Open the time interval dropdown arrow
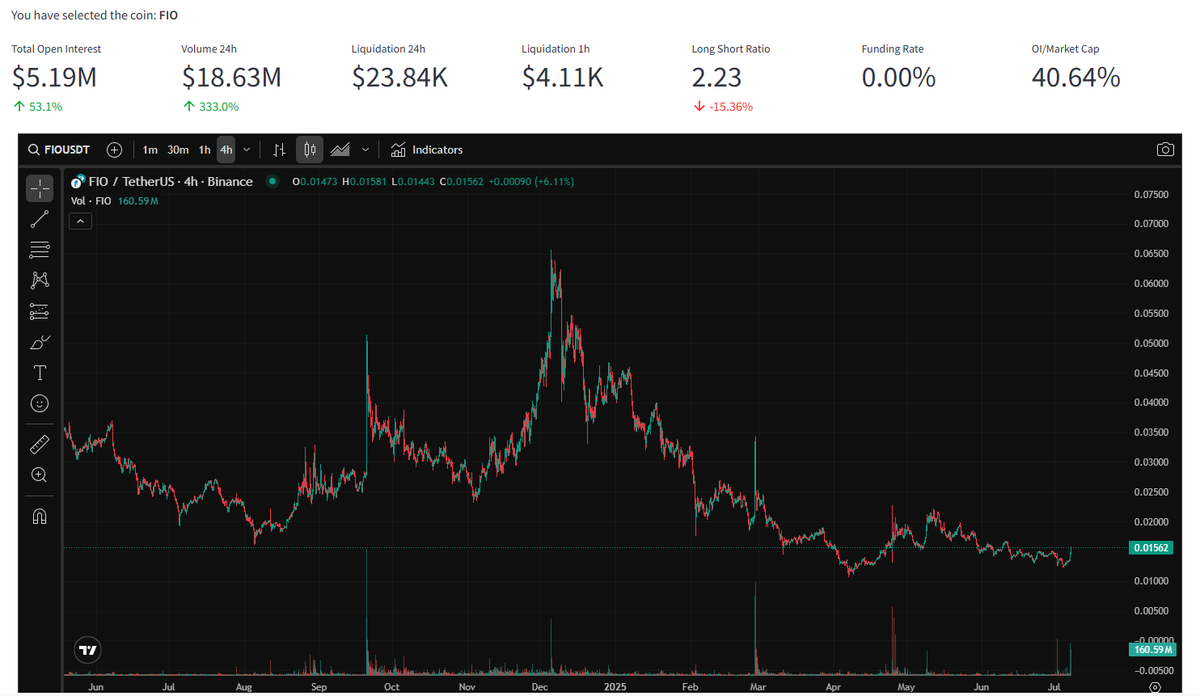The image size is (1200, 696). [247, 150]
